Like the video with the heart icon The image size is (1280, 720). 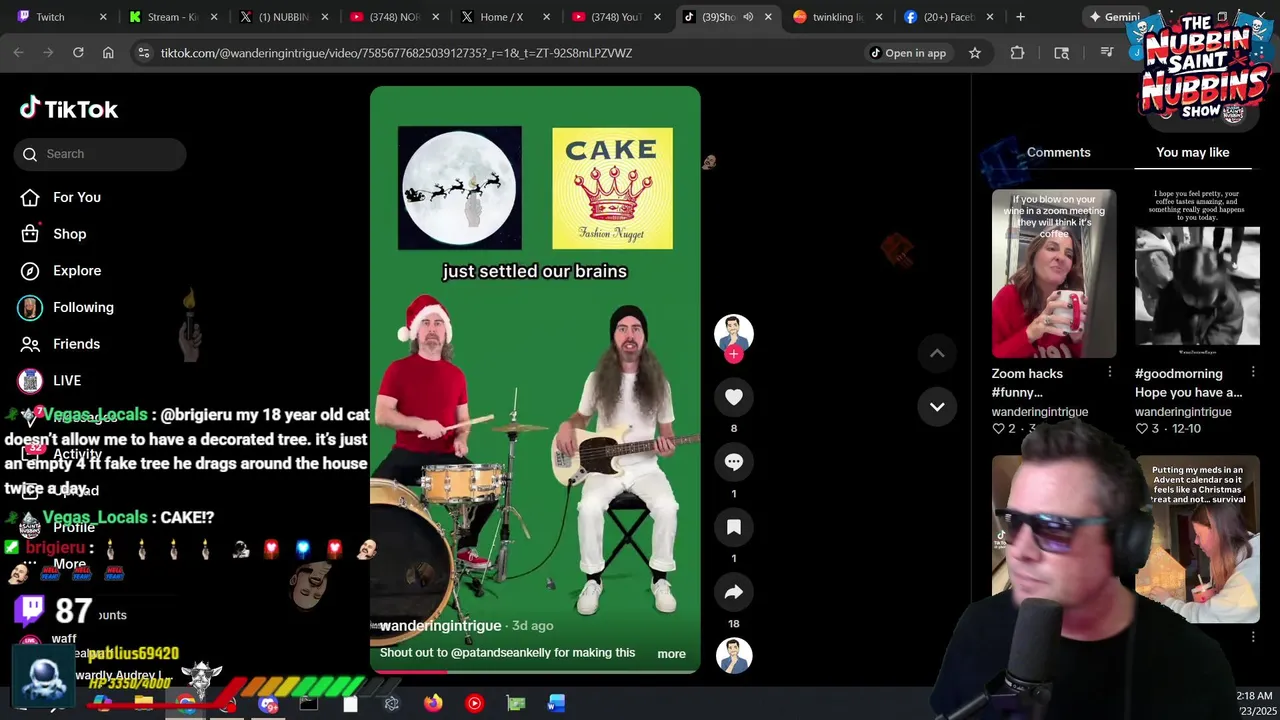pyautogui.click(x=733, y=397)
